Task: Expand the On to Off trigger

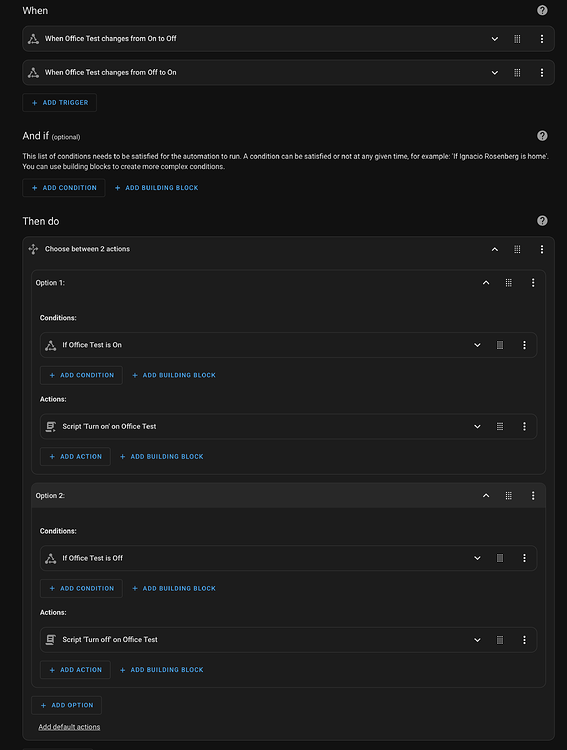Action: (x=495, y=39)
